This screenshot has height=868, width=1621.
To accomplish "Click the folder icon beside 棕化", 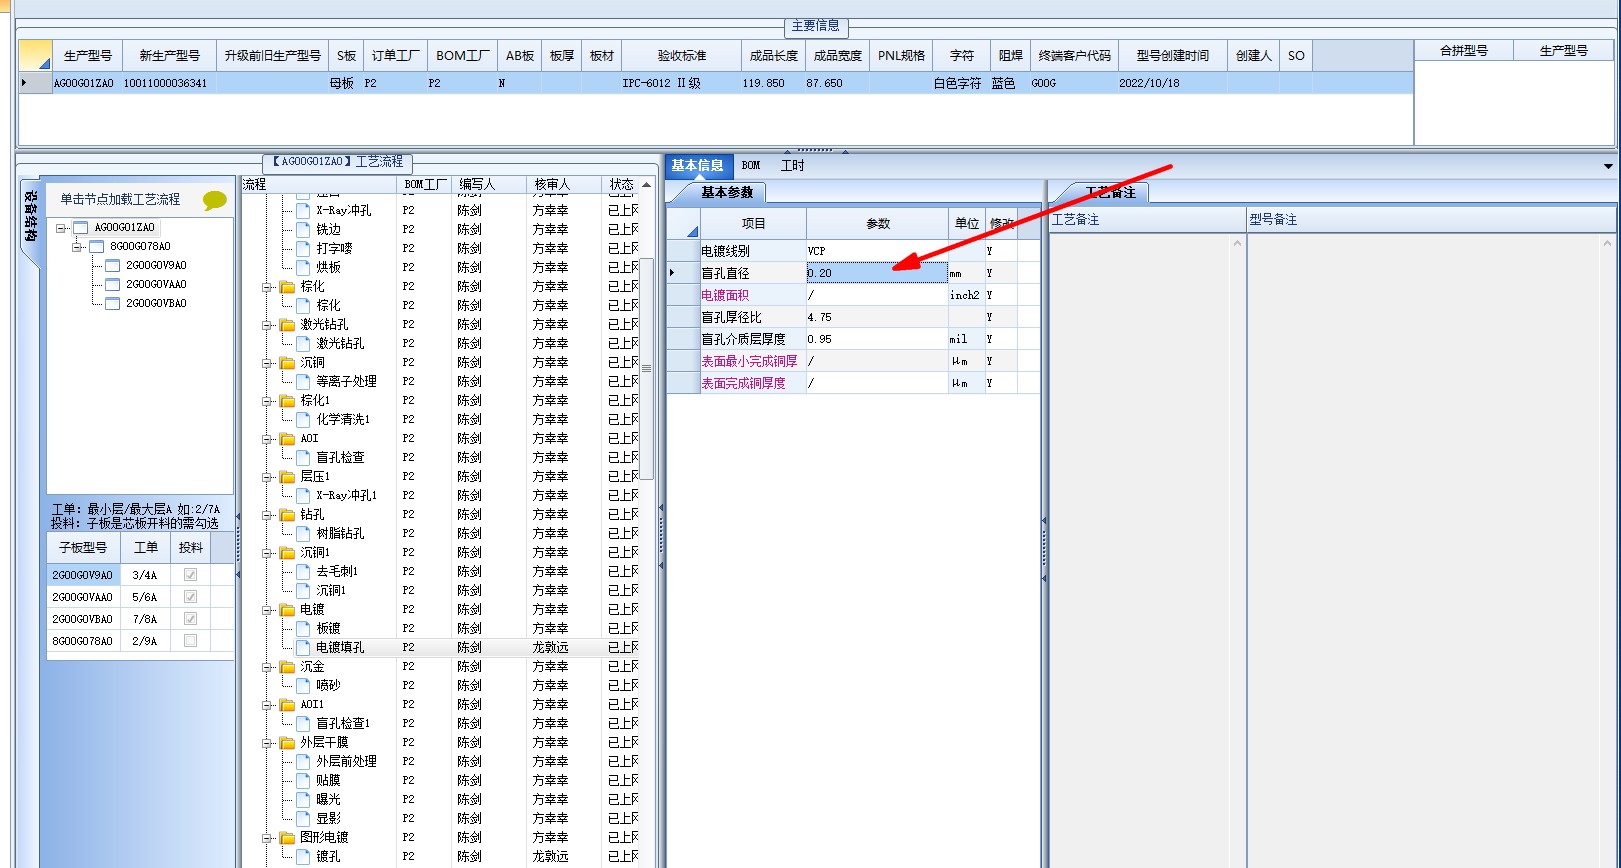I will click(288, 286).
